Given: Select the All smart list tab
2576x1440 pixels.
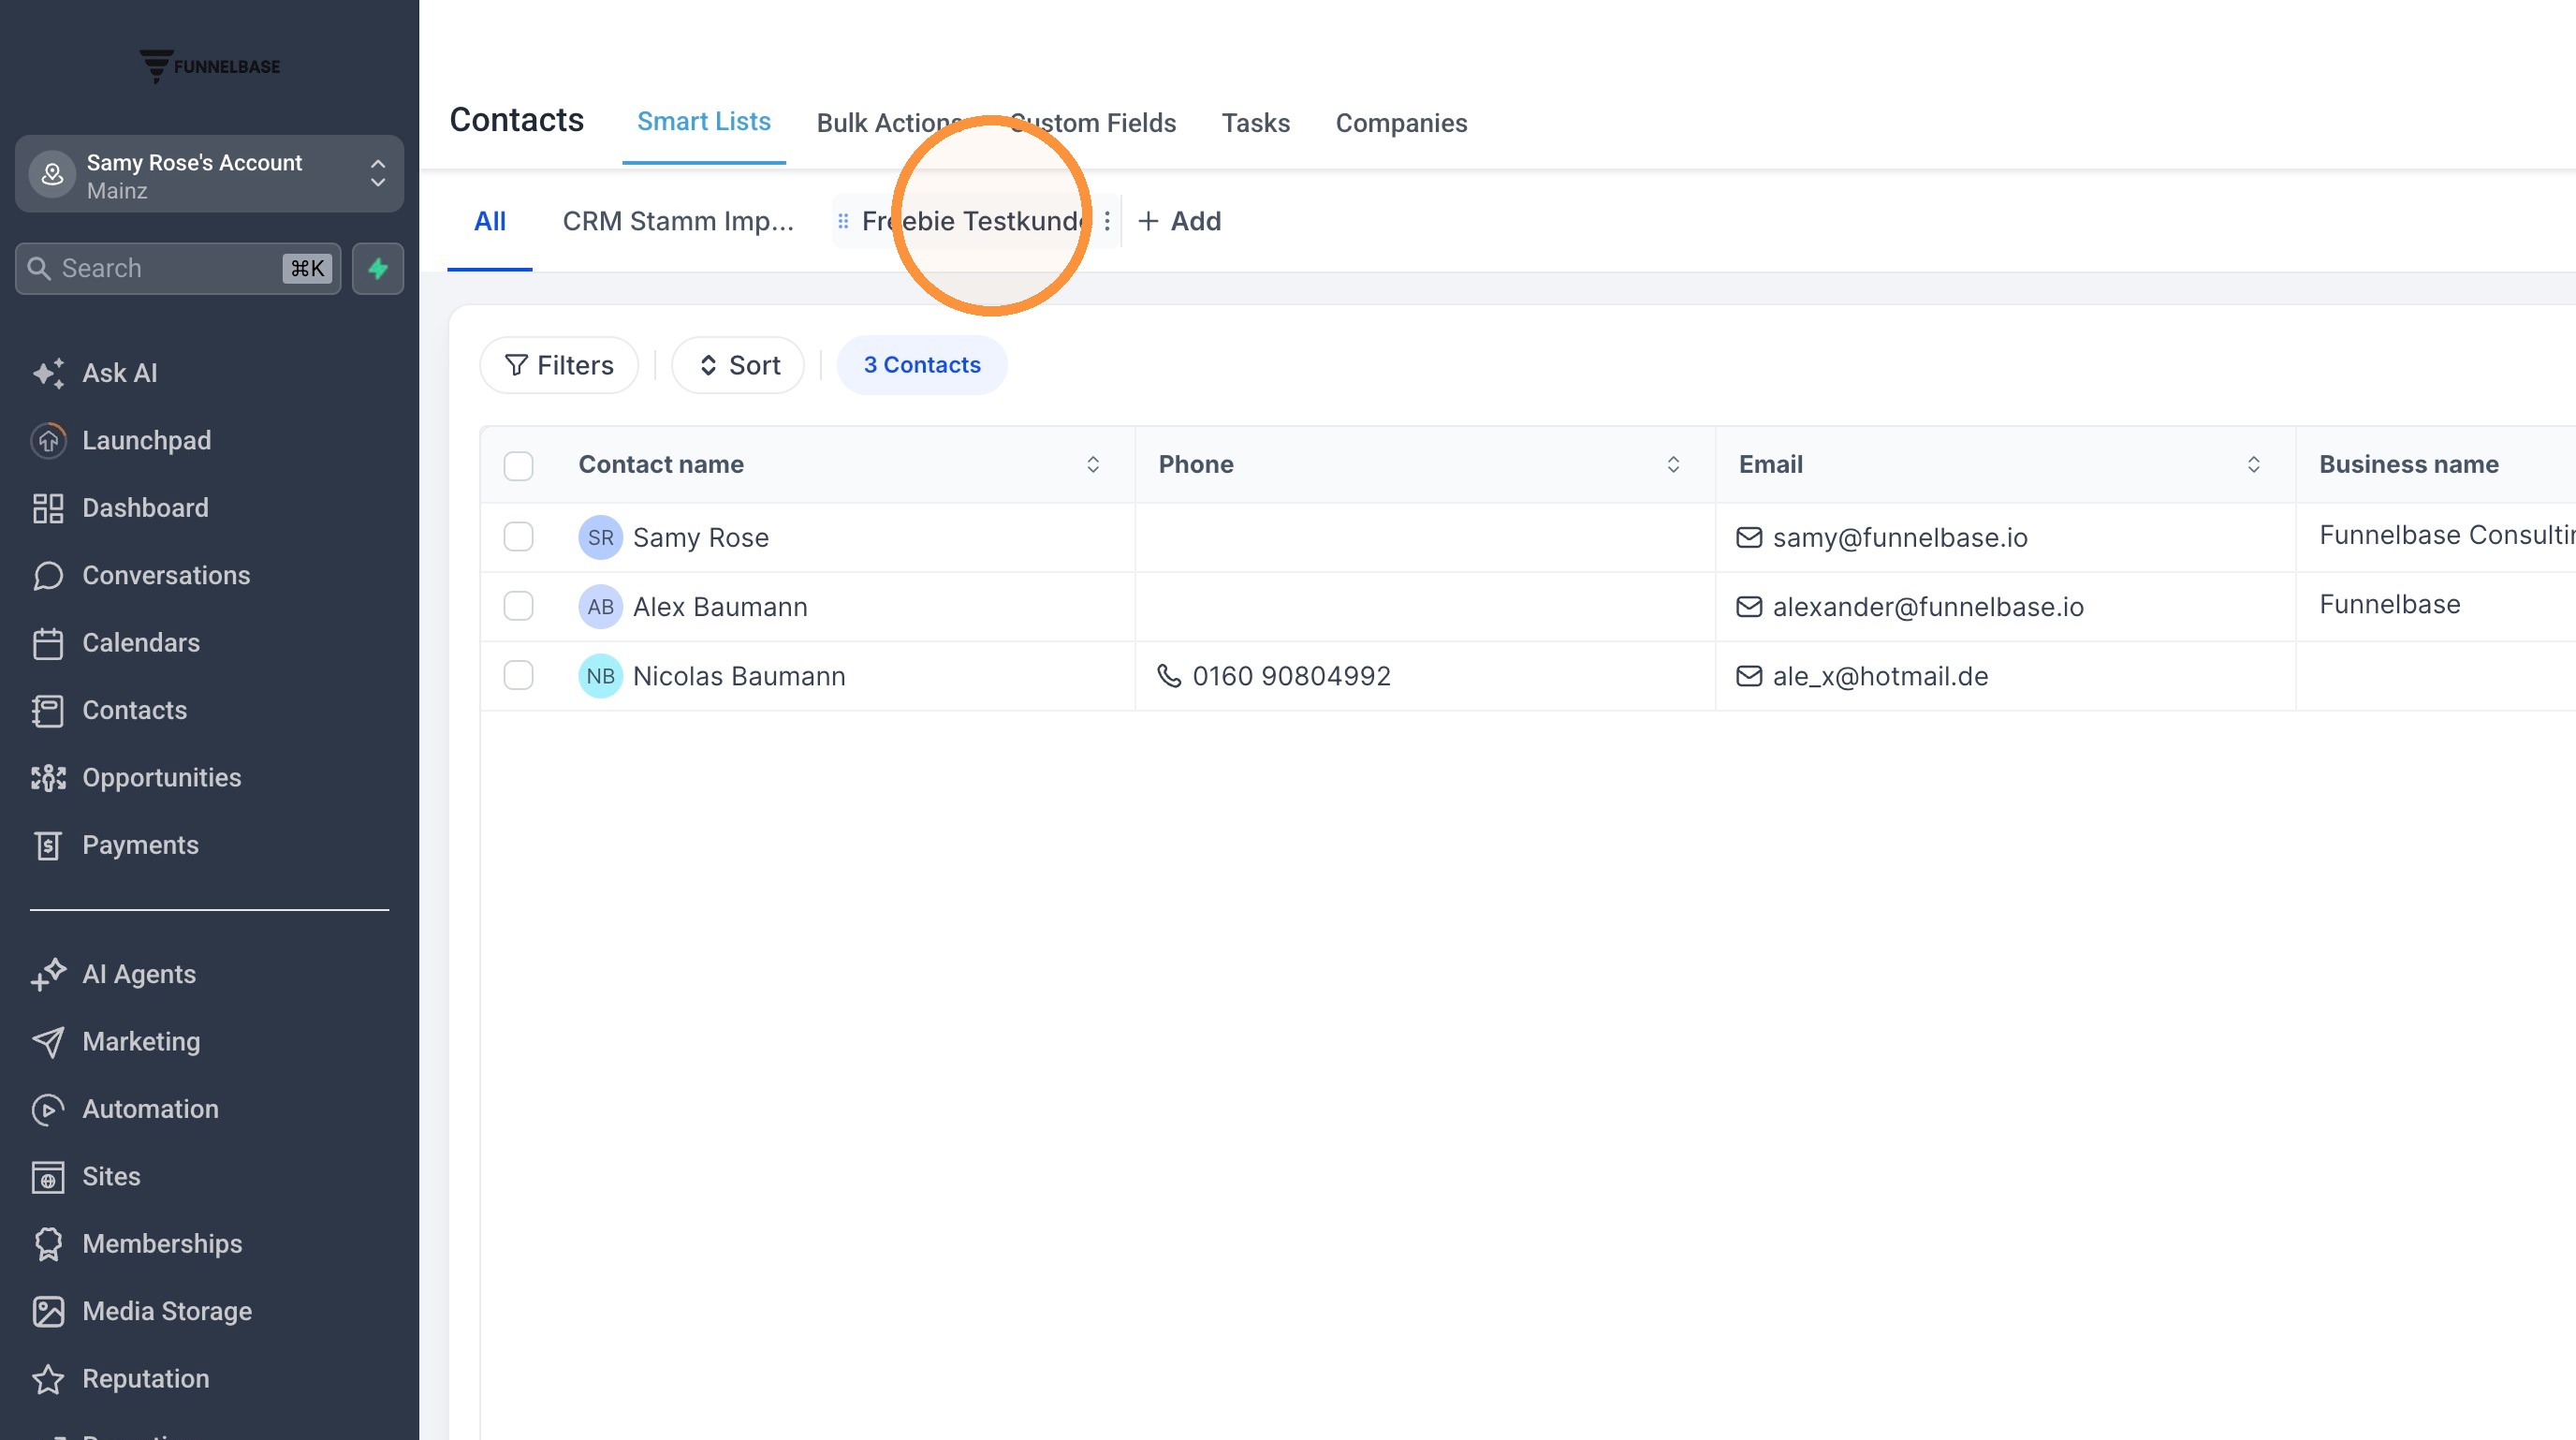Looking at the screenshot, I should click(x=490, y=221).
